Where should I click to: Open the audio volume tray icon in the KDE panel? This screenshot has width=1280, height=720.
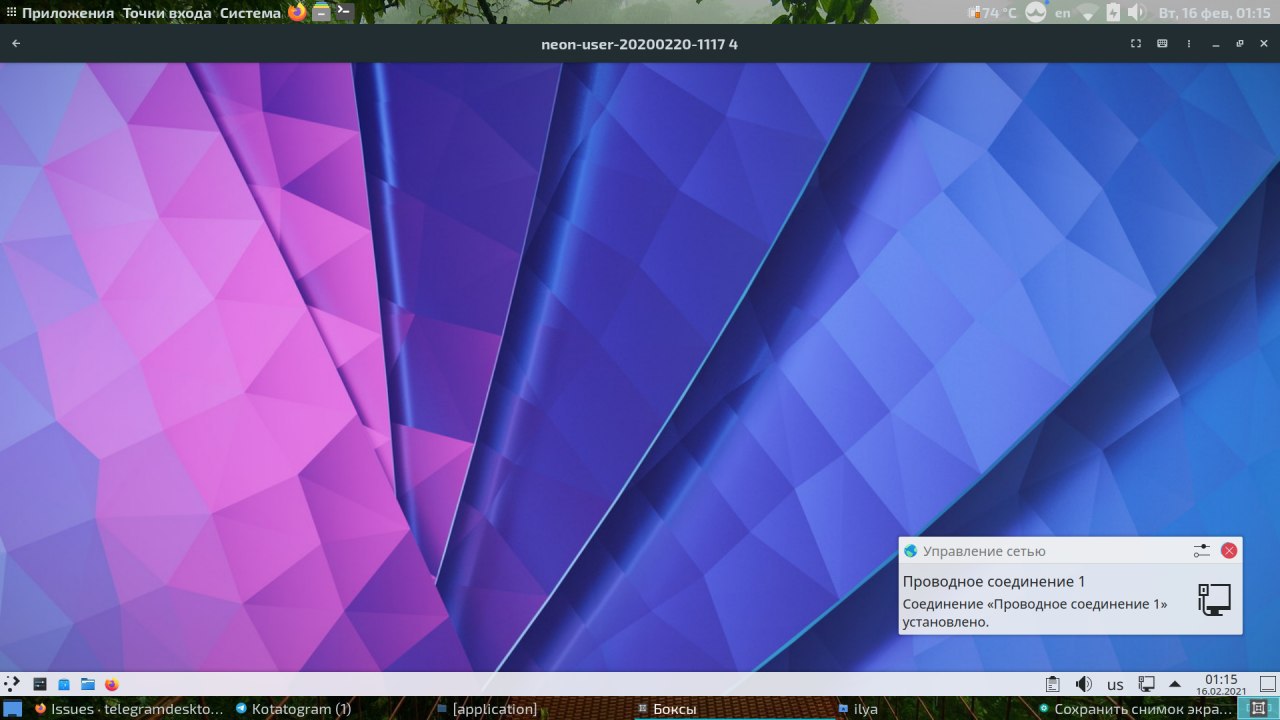(1083, 685)
